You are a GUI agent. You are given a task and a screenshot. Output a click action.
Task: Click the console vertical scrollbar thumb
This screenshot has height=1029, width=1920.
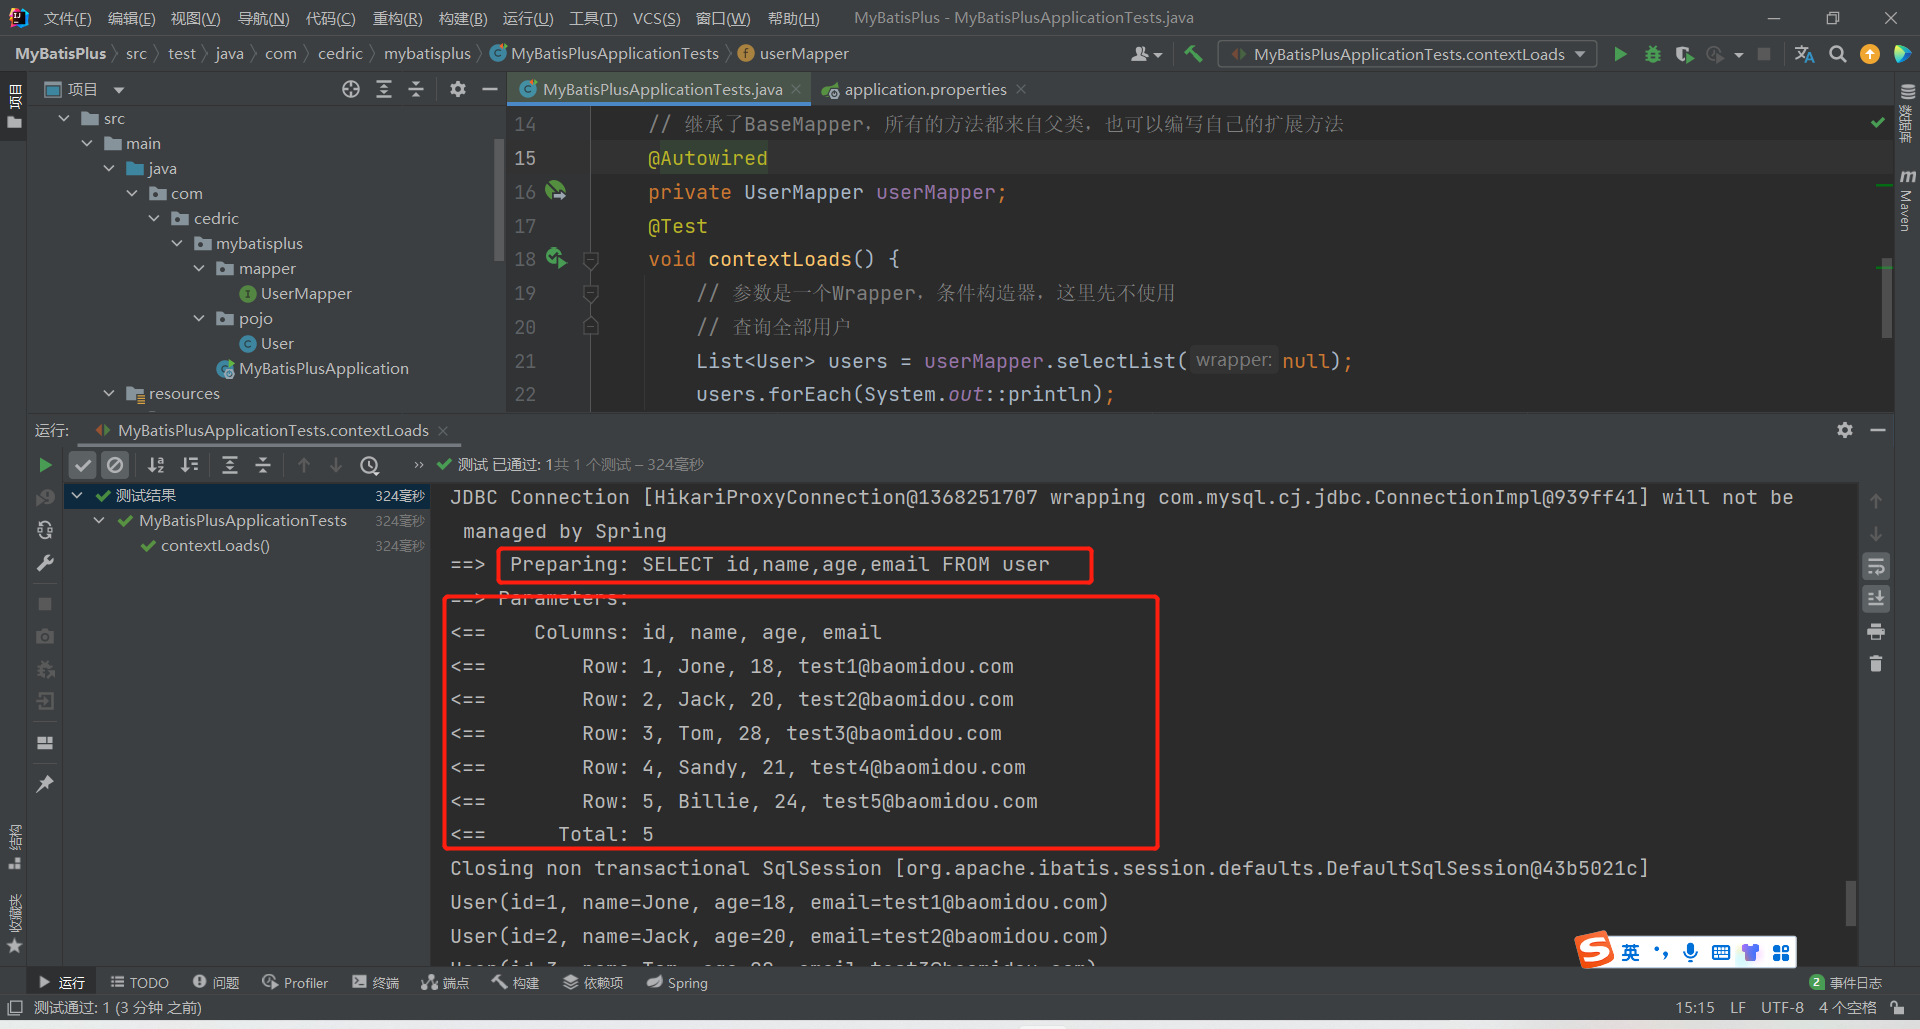[x=1850, y=903]
